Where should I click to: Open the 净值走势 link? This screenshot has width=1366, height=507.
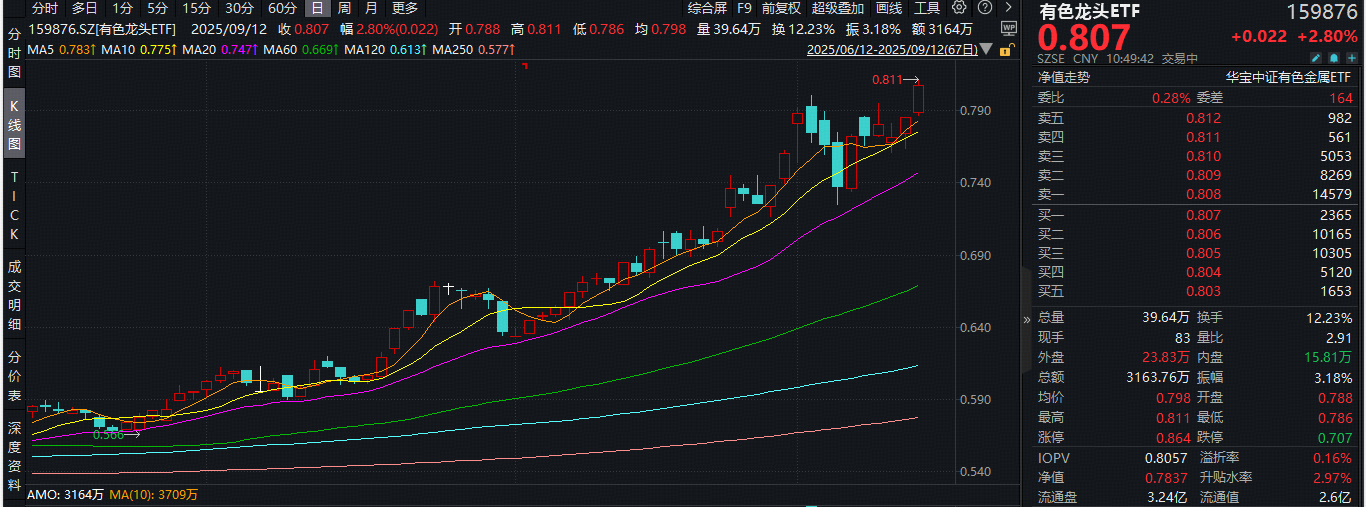[x=1063, y=77]
